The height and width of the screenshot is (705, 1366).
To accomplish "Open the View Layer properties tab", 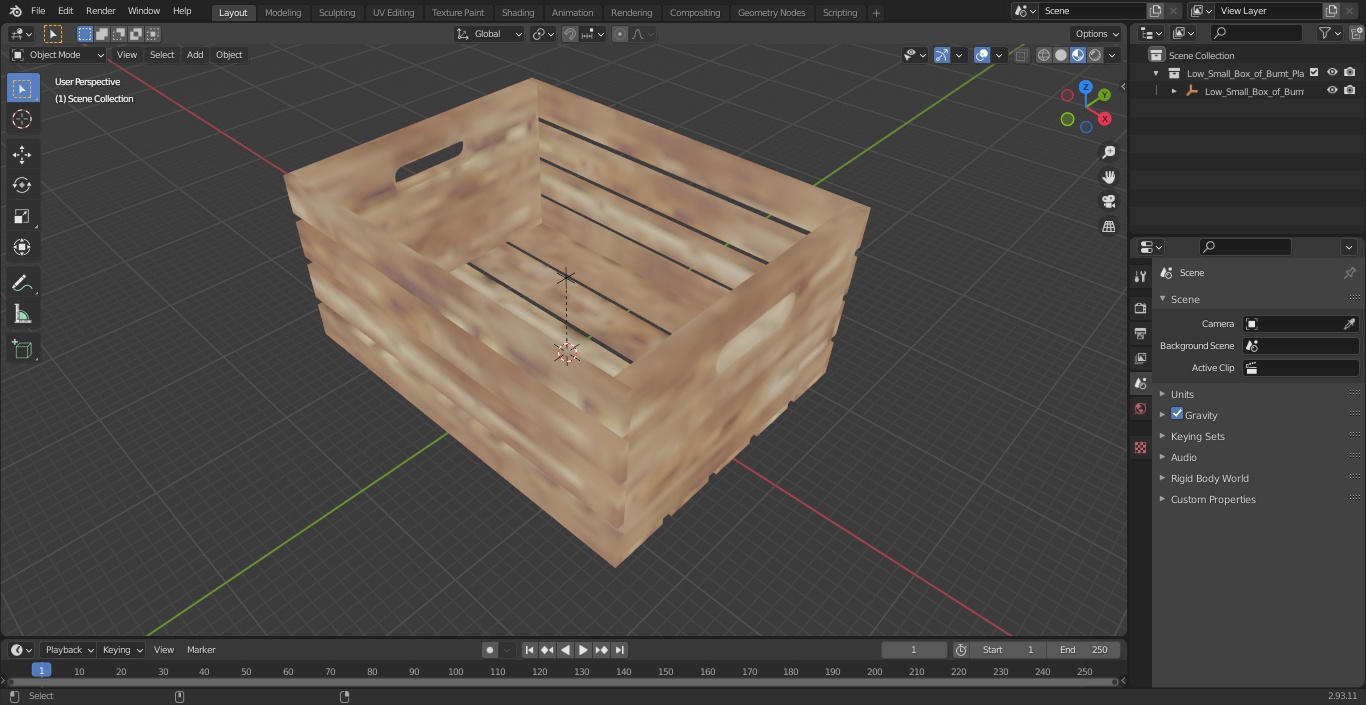I will (x=1140, y=358).
